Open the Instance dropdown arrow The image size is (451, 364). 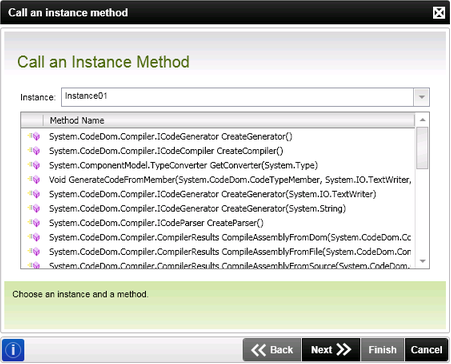[421, 97]
